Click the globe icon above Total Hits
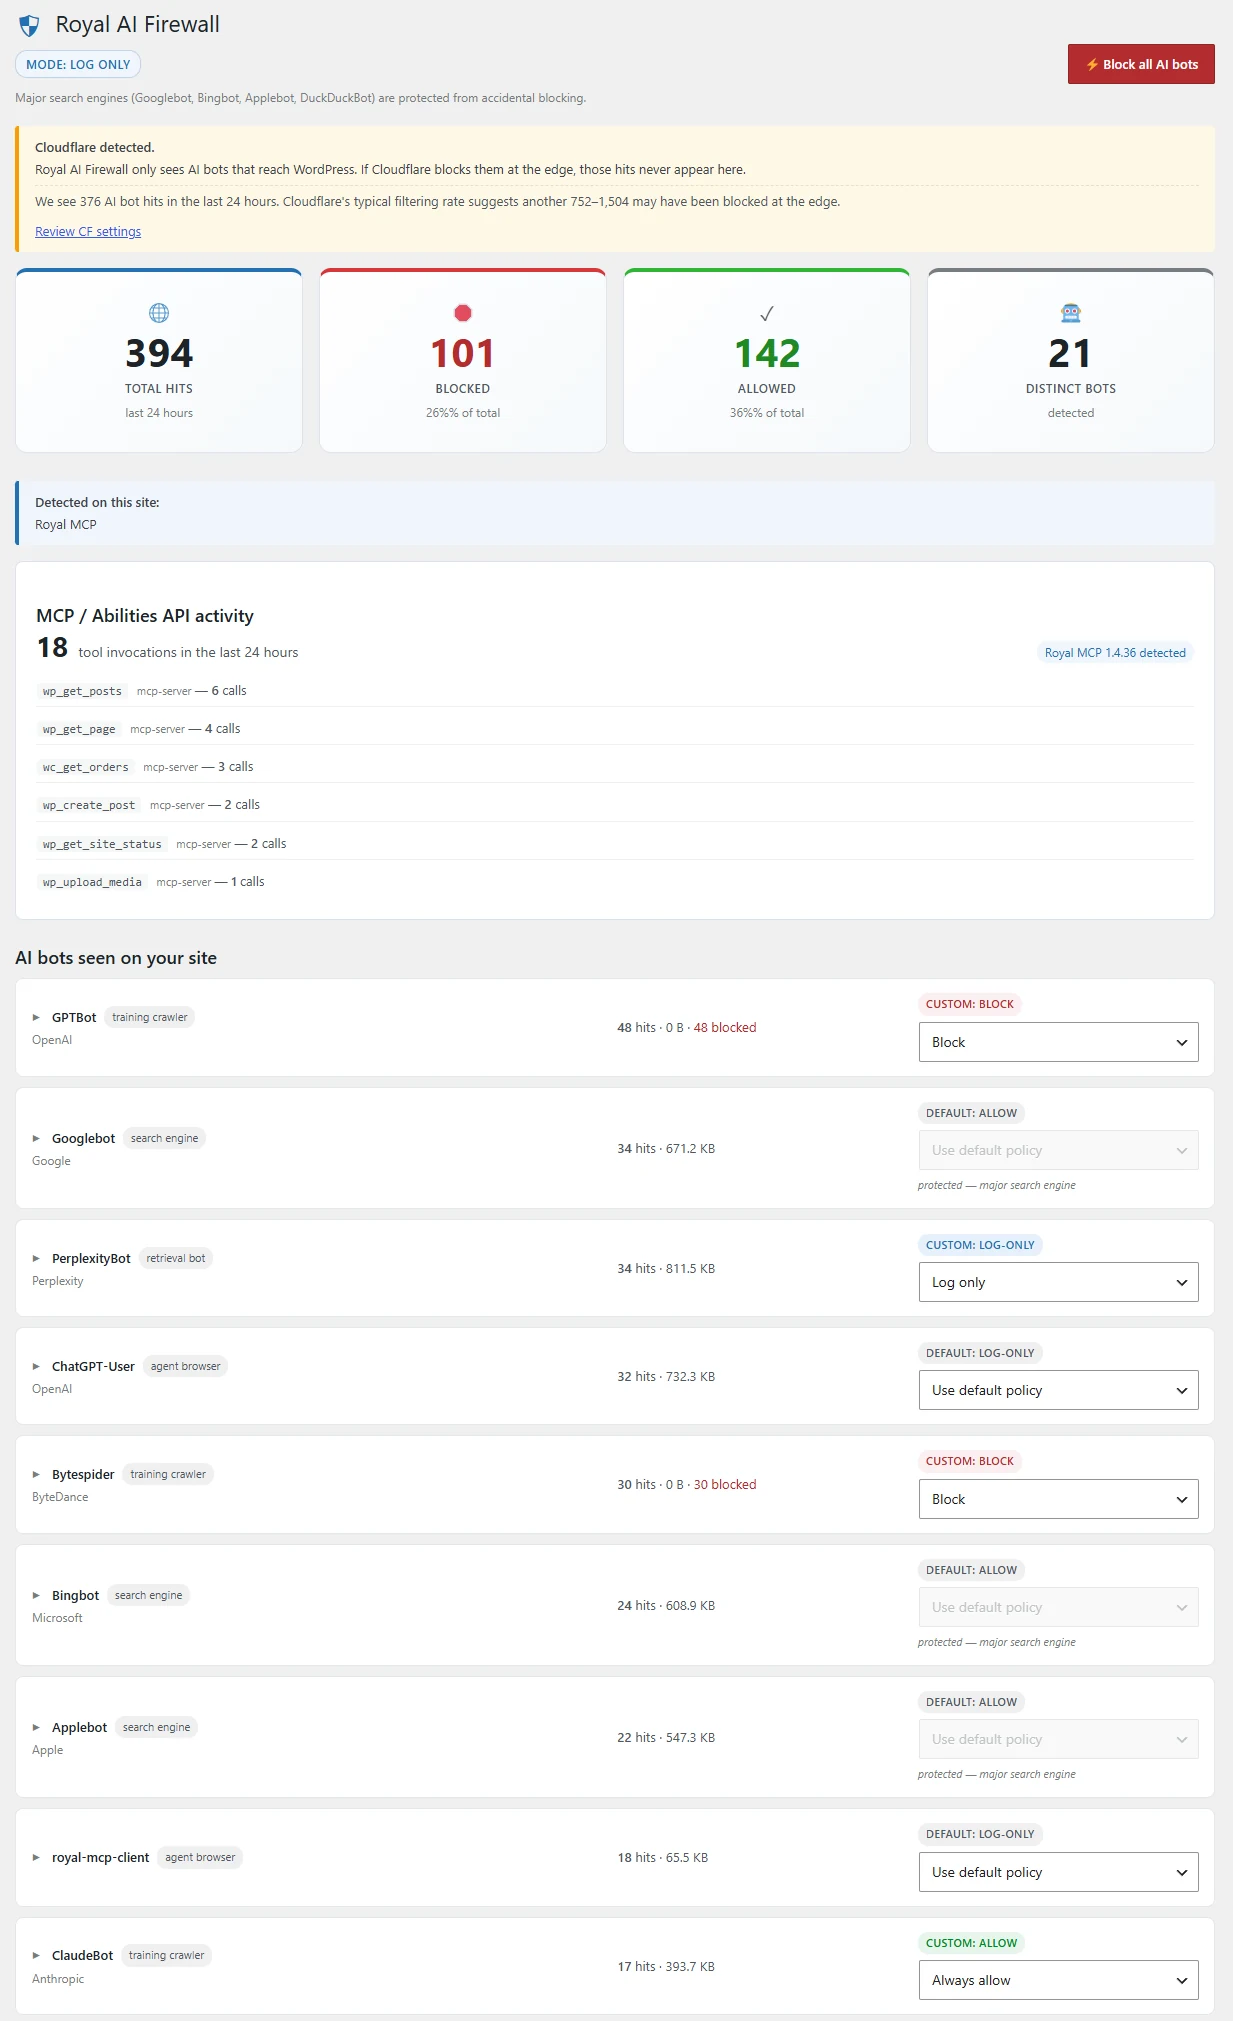Image resolution: width=1233 pixels, height=2021 pixels. pos(159,313)
